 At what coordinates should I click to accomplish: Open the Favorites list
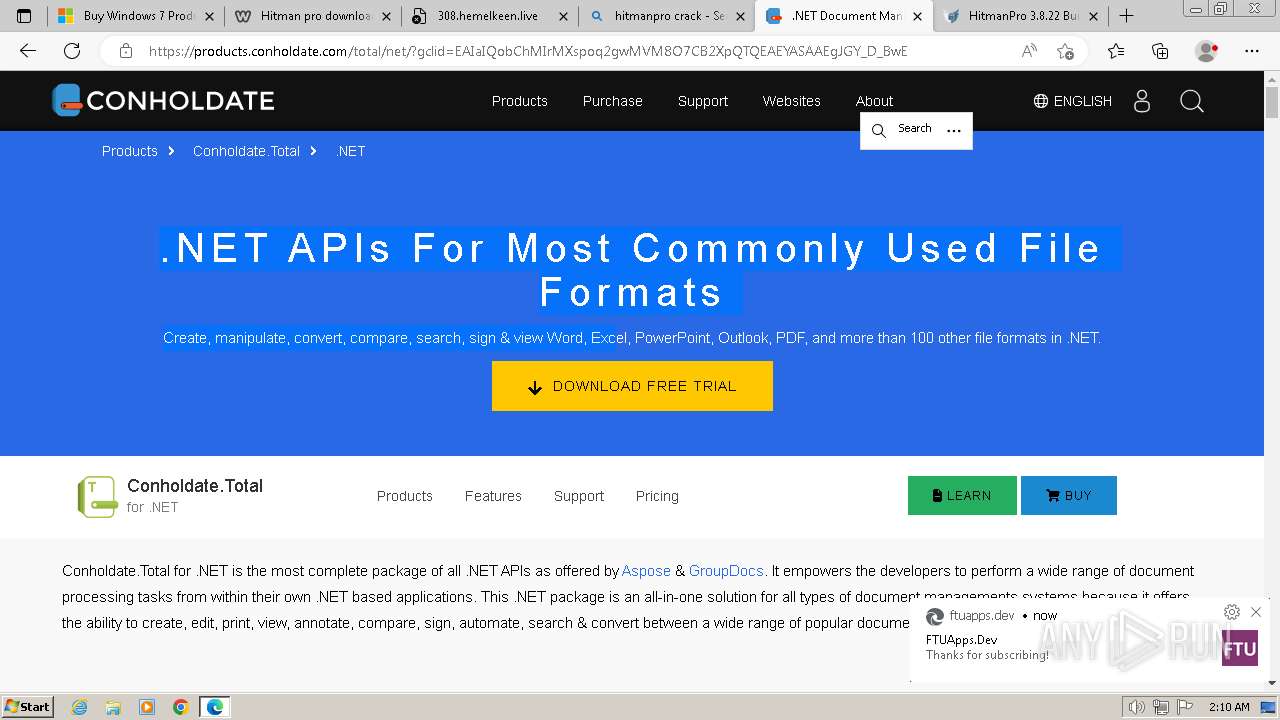coord(1116,51)
